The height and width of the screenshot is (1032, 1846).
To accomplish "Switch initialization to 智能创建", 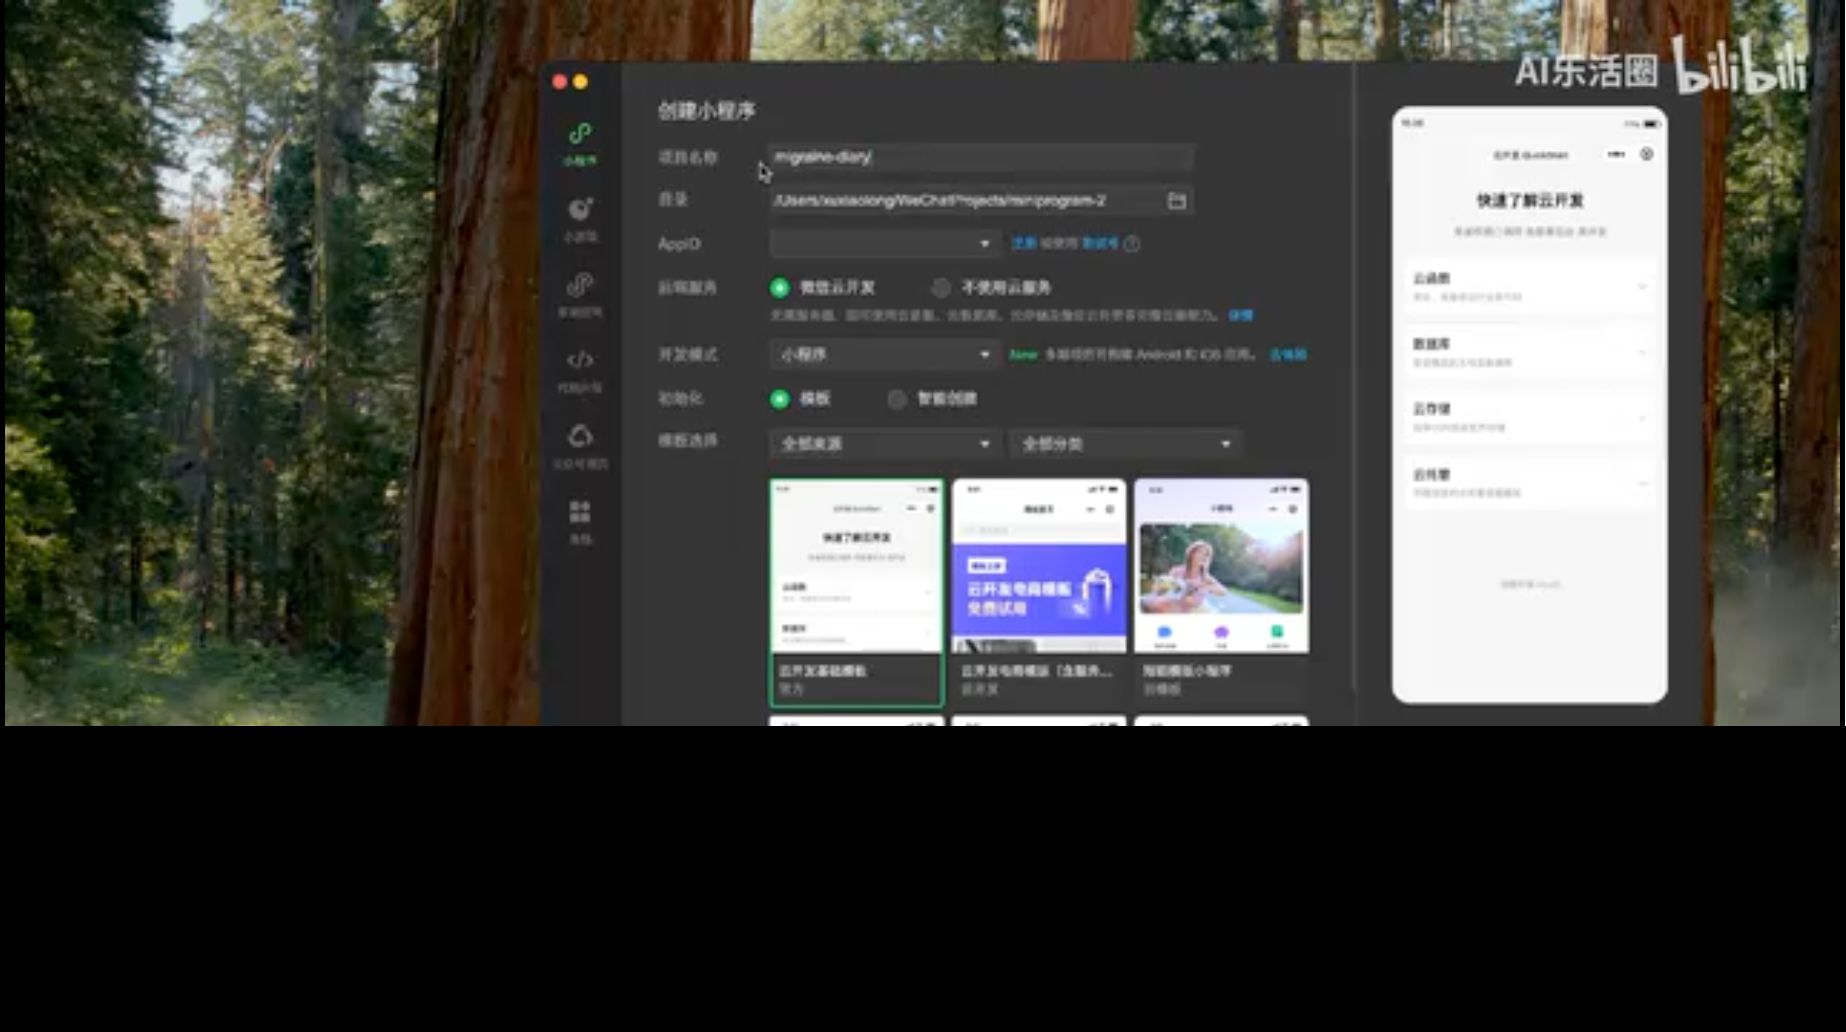I will [897, 398].
